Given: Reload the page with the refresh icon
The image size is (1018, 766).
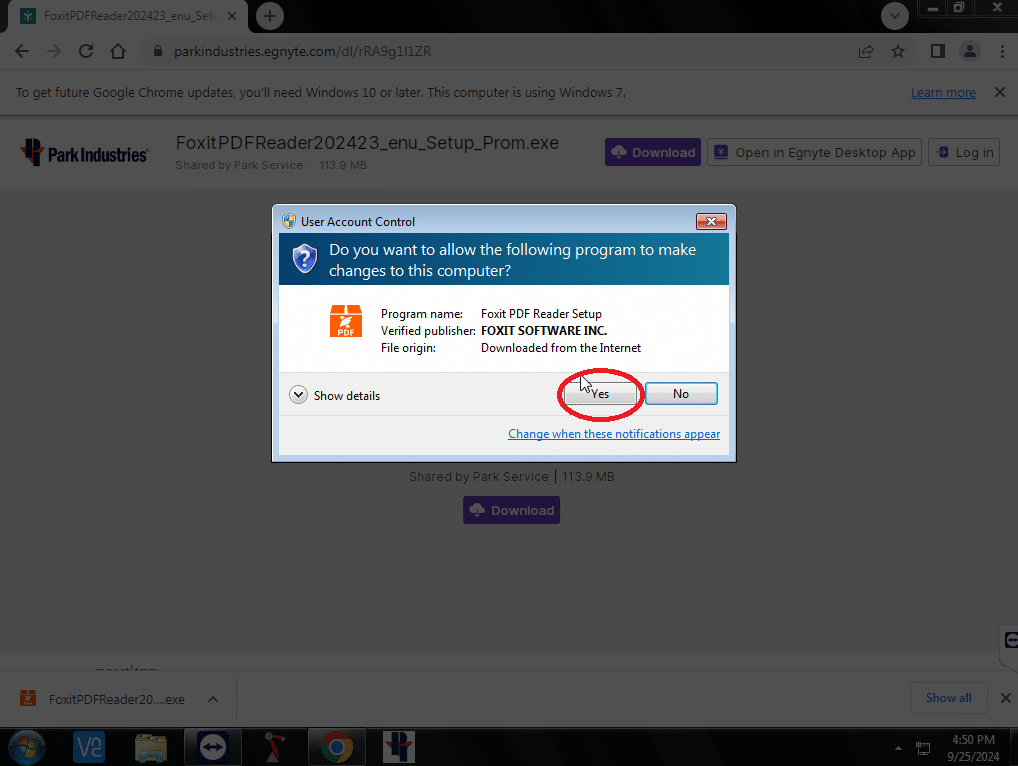Looking at the screenshot, I should pos(86,51).
